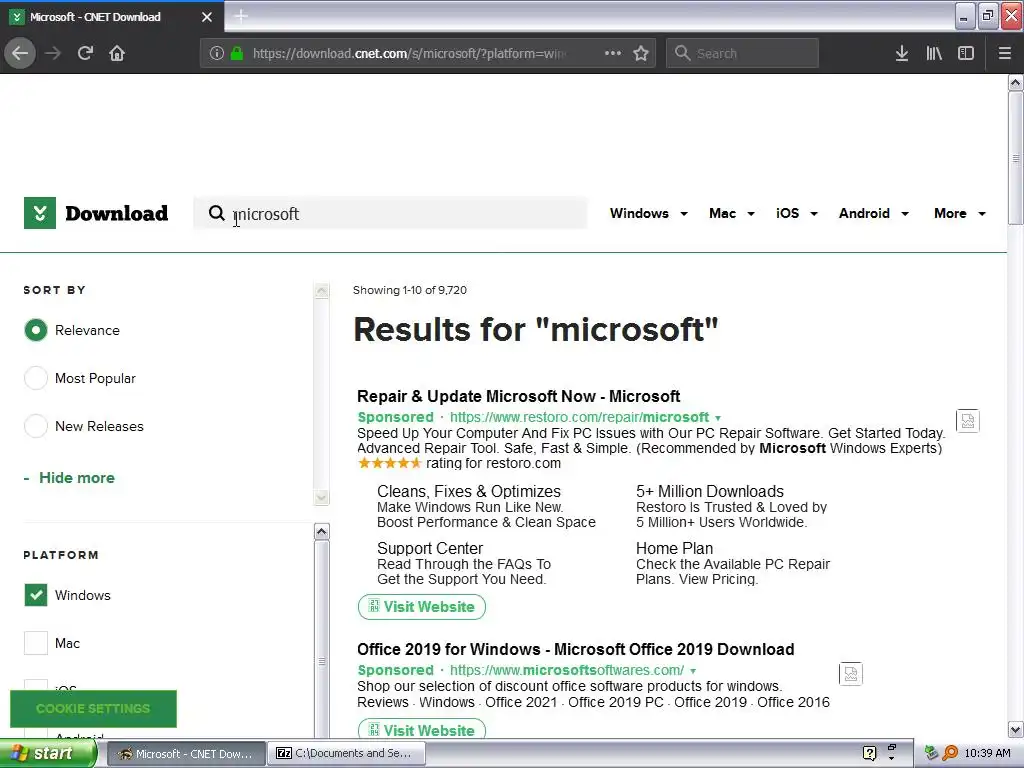Click the taskbar clock showing 10:39 AM
The image size is (1024, 768).
coord(987,753)
